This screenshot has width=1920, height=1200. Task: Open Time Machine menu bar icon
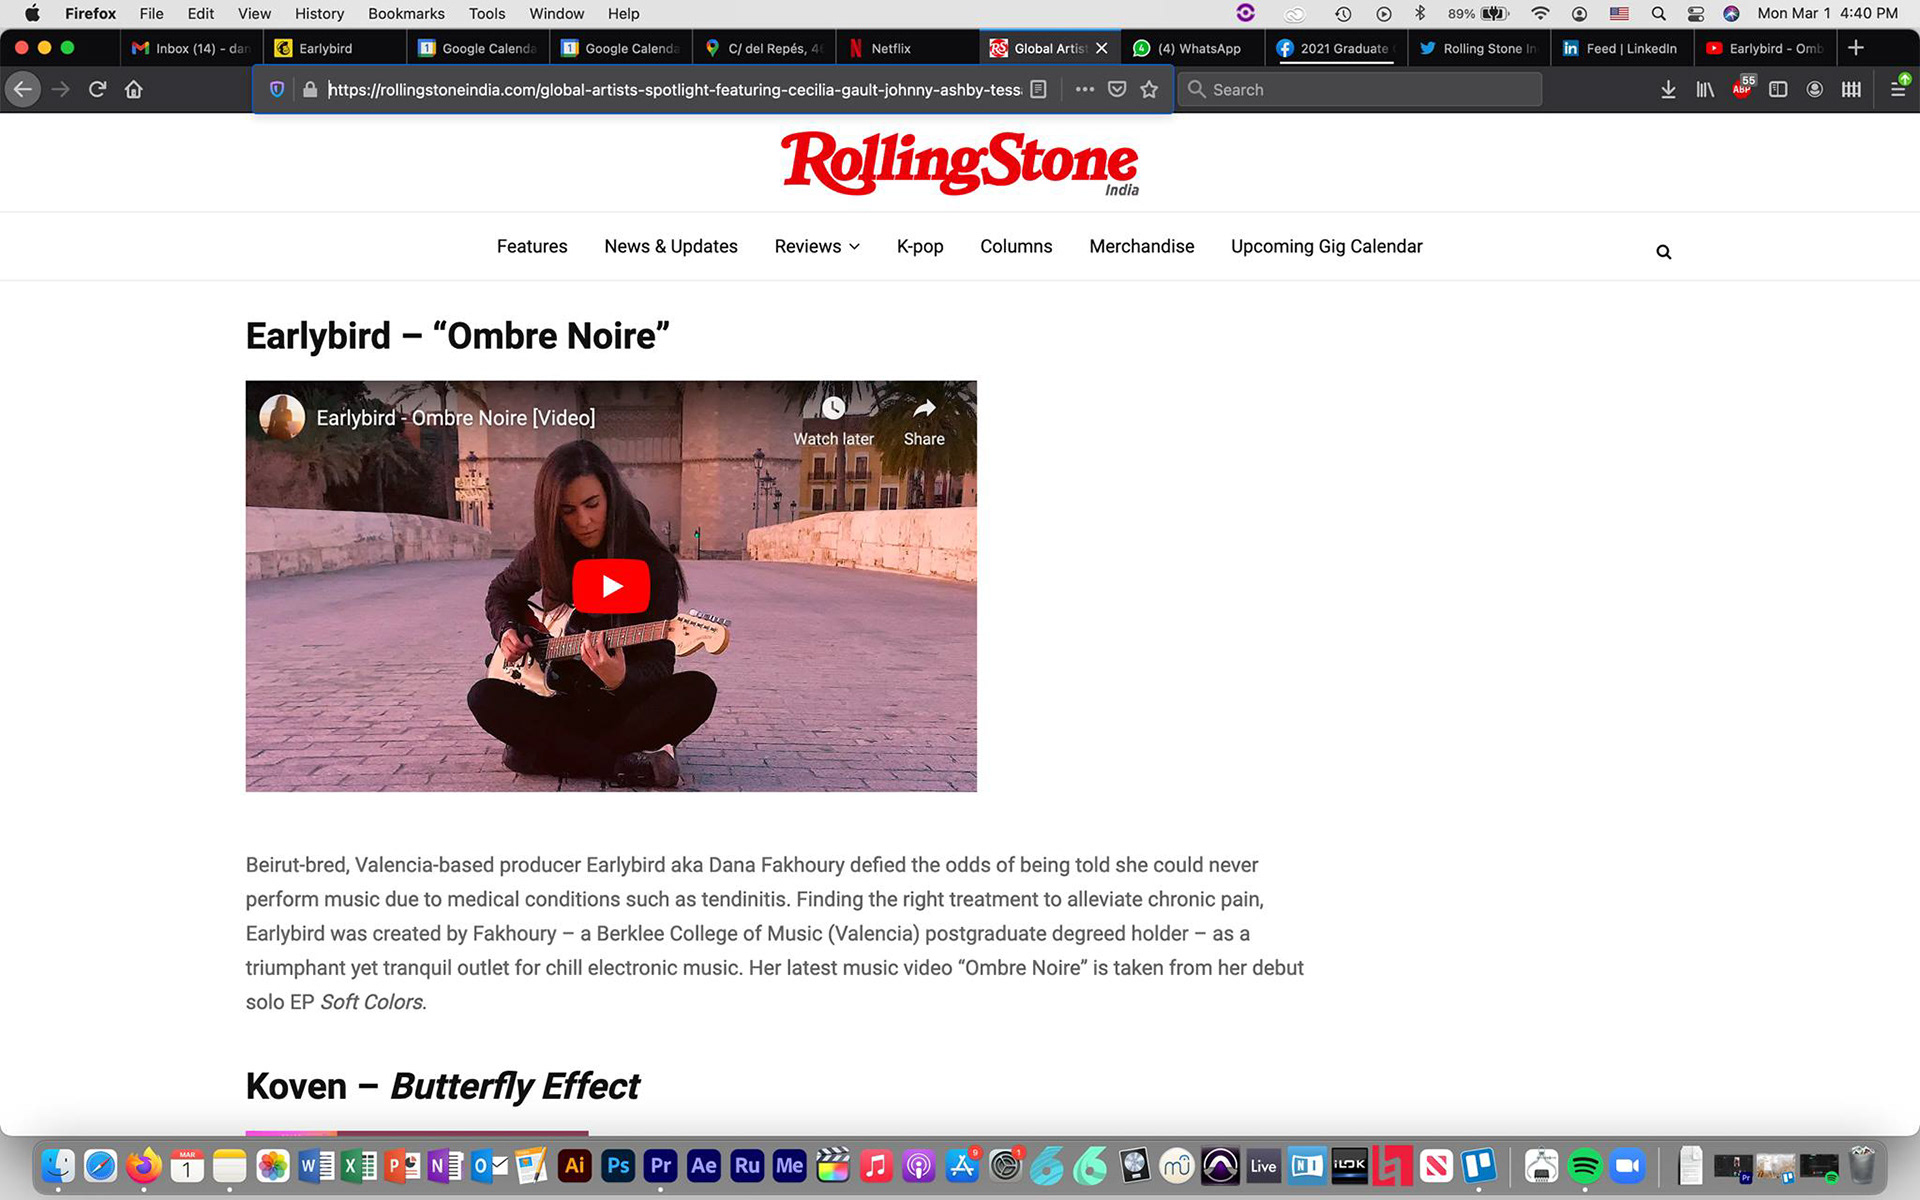tap(1344, 13)
